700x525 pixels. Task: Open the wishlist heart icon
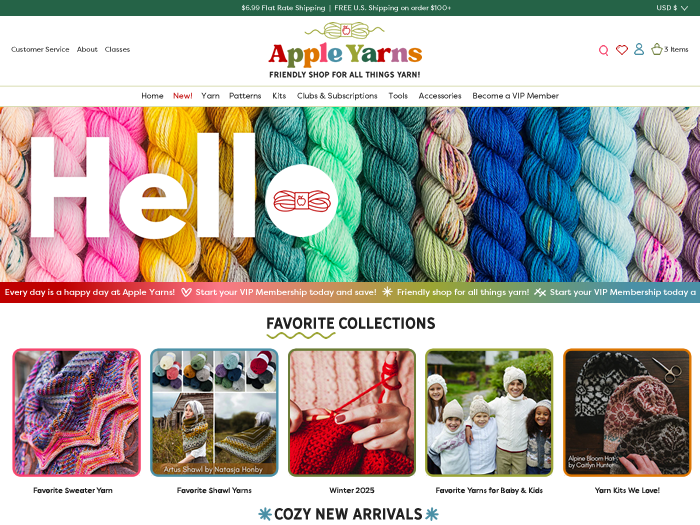(621, 50)
